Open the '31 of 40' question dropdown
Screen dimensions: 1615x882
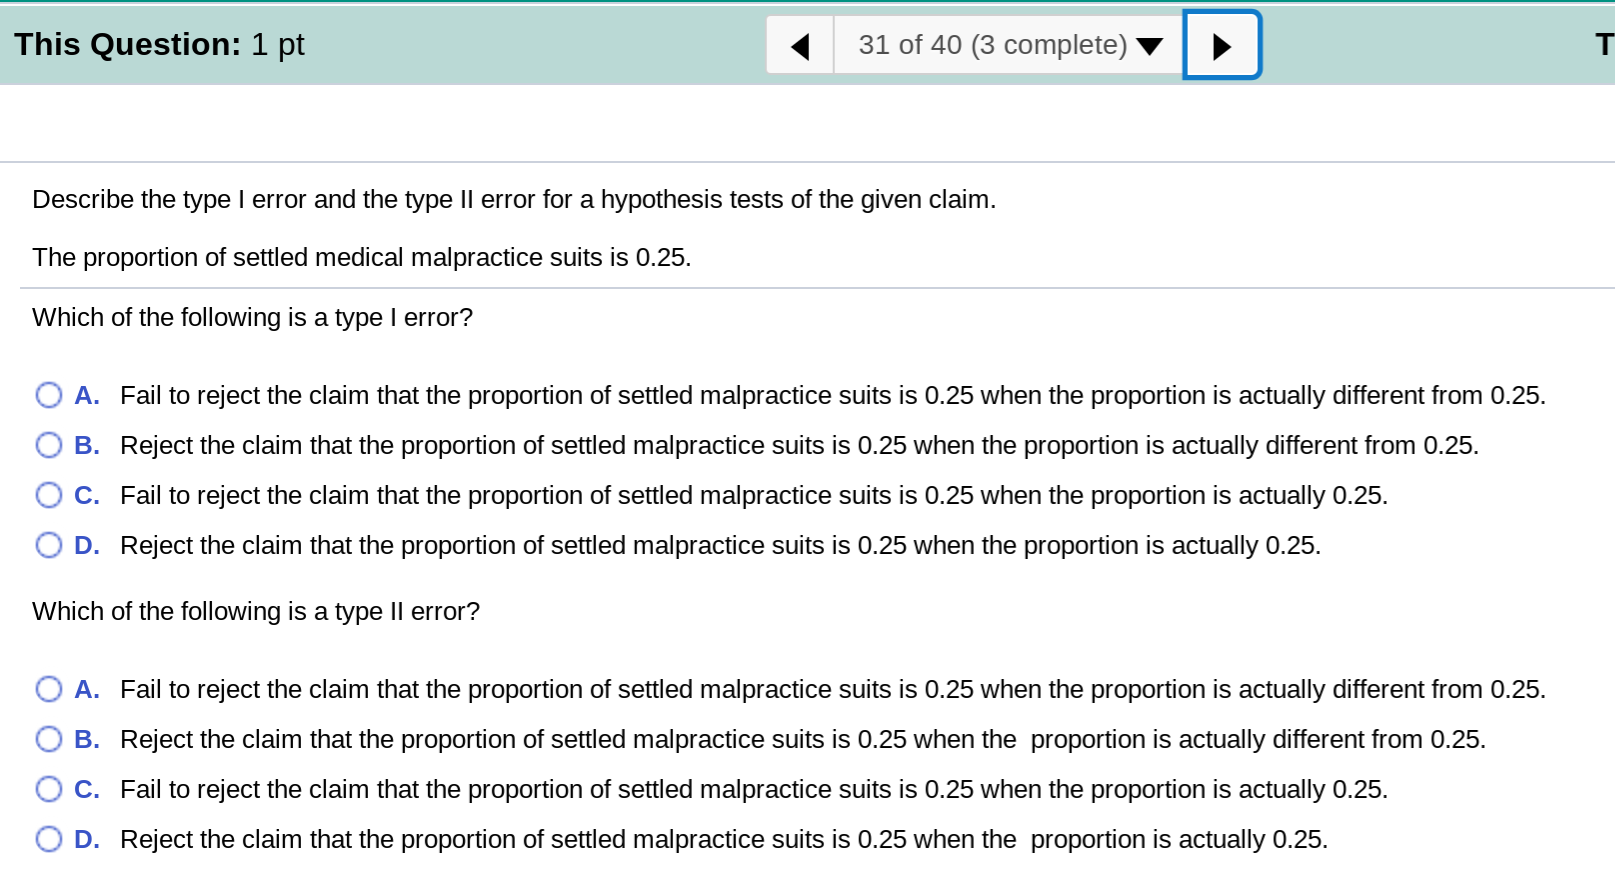tap(1009, 45)
